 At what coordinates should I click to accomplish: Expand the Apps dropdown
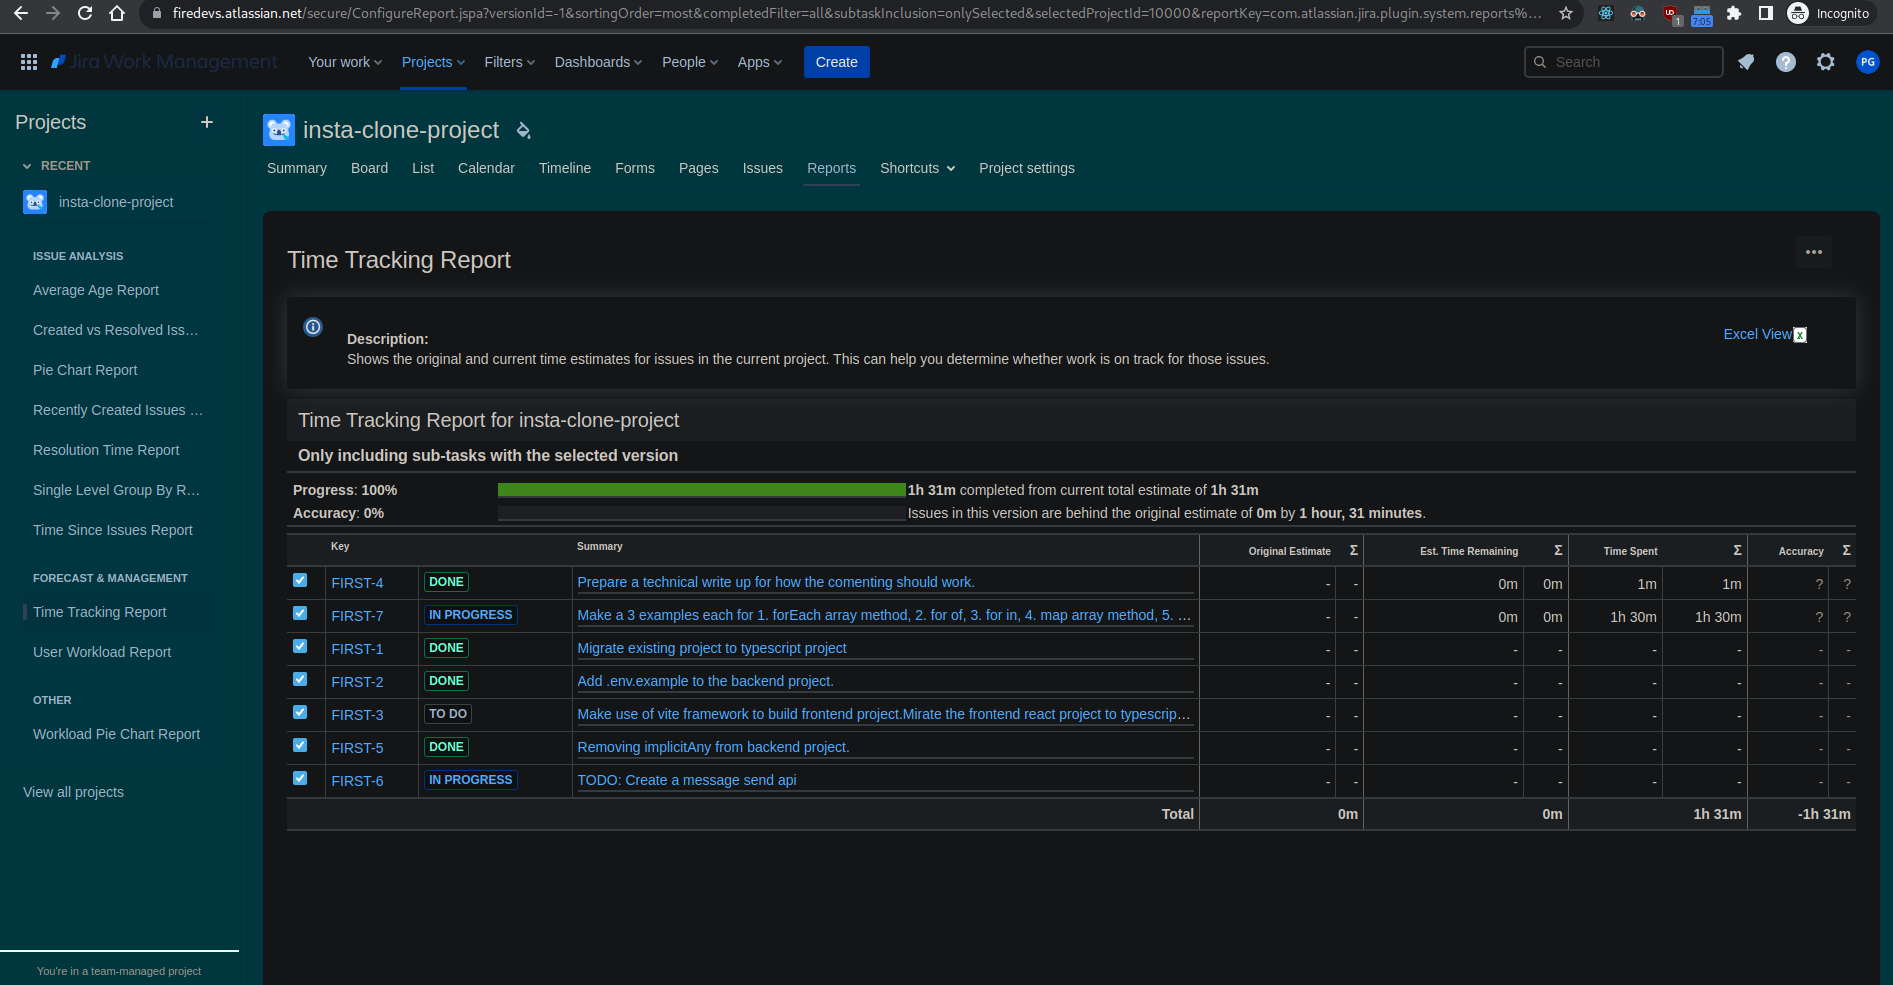click(760, 62)
